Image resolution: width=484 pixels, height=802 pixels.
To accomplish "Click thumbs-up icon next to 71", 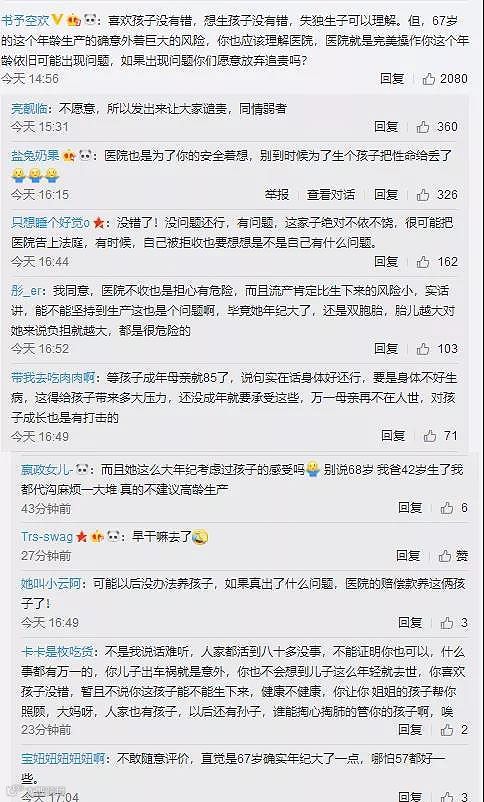I will (430, 436).
